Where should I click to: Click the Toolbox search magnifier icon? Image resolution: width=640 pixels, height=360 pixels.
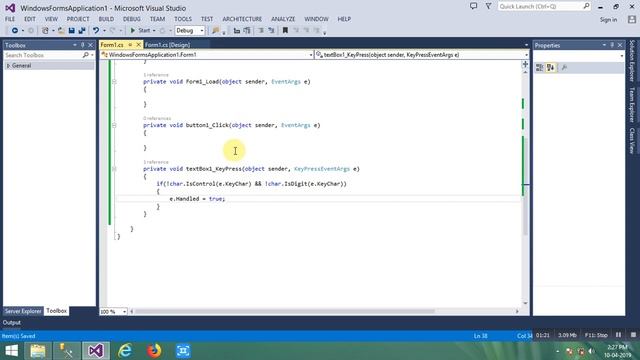[85, 55]
